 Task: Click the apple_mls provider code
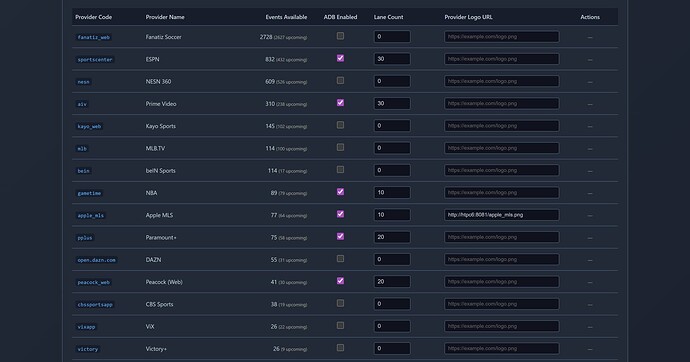91,216
